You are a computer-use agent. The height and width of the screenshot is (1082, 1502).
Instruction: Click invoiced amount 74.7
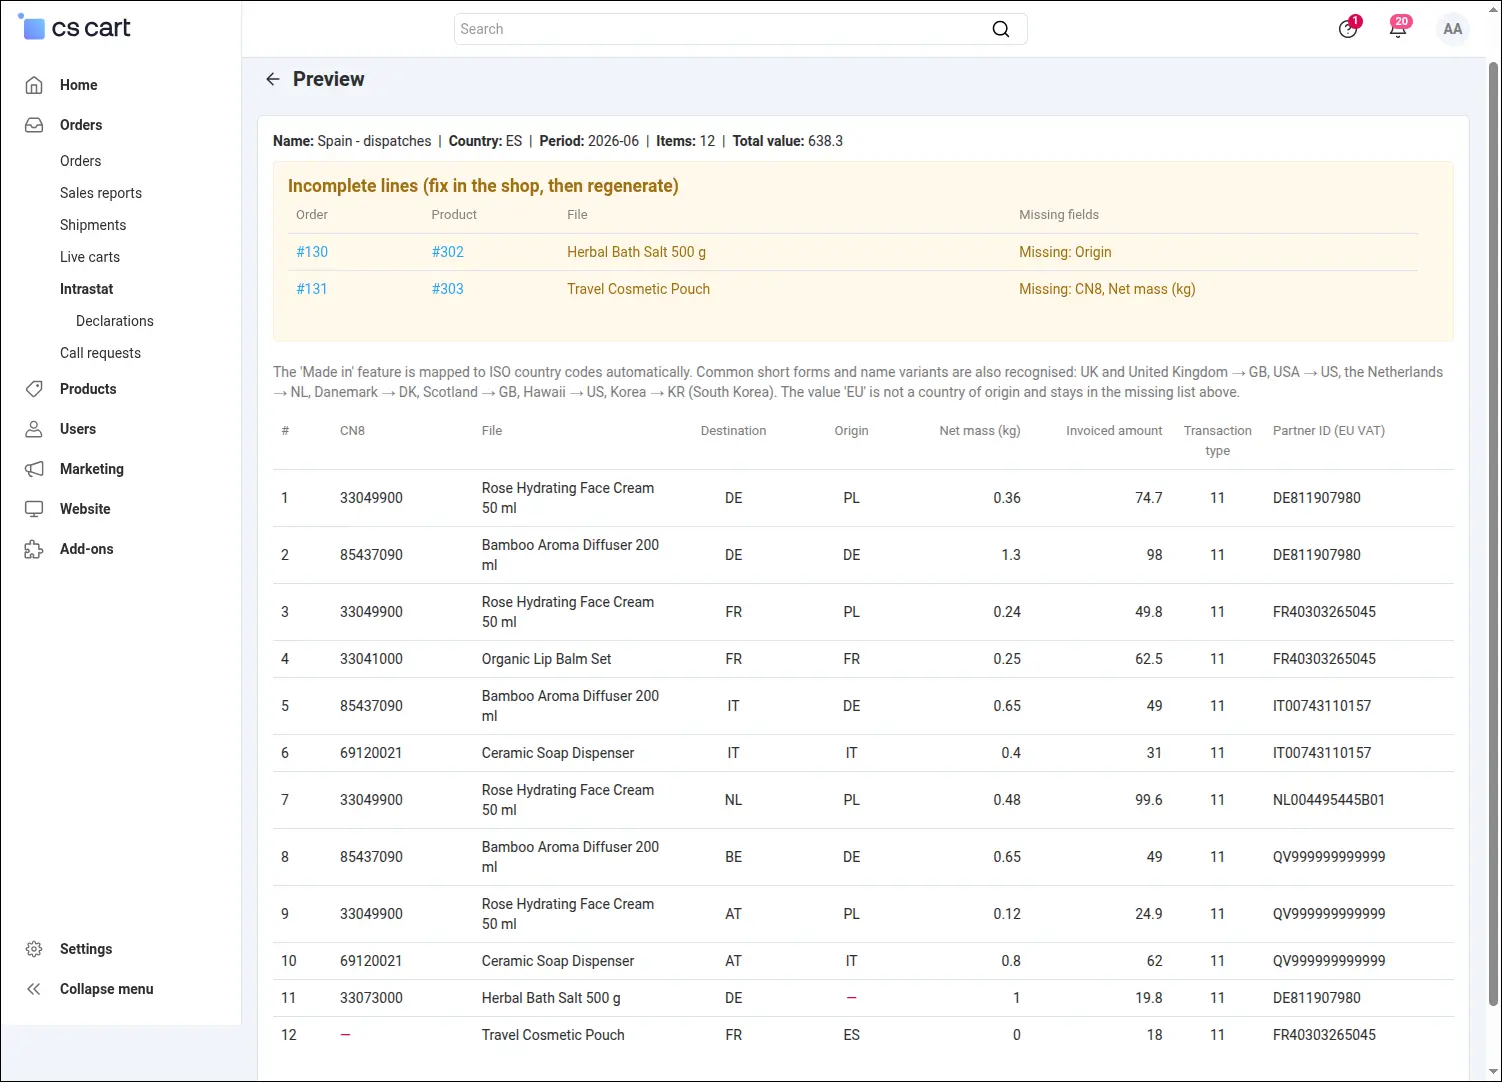tap(1148, 498)
